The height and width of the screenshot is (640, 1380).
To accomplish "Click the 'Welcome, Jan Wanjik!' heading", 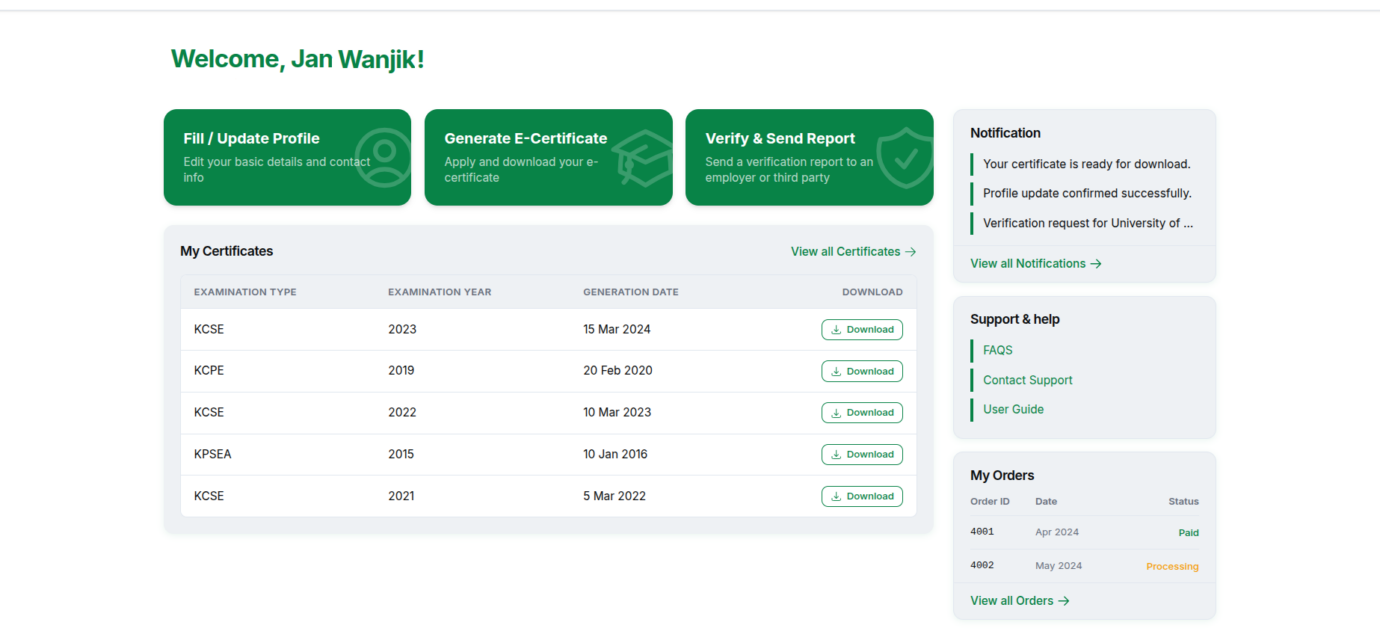I will coord(298,59).
